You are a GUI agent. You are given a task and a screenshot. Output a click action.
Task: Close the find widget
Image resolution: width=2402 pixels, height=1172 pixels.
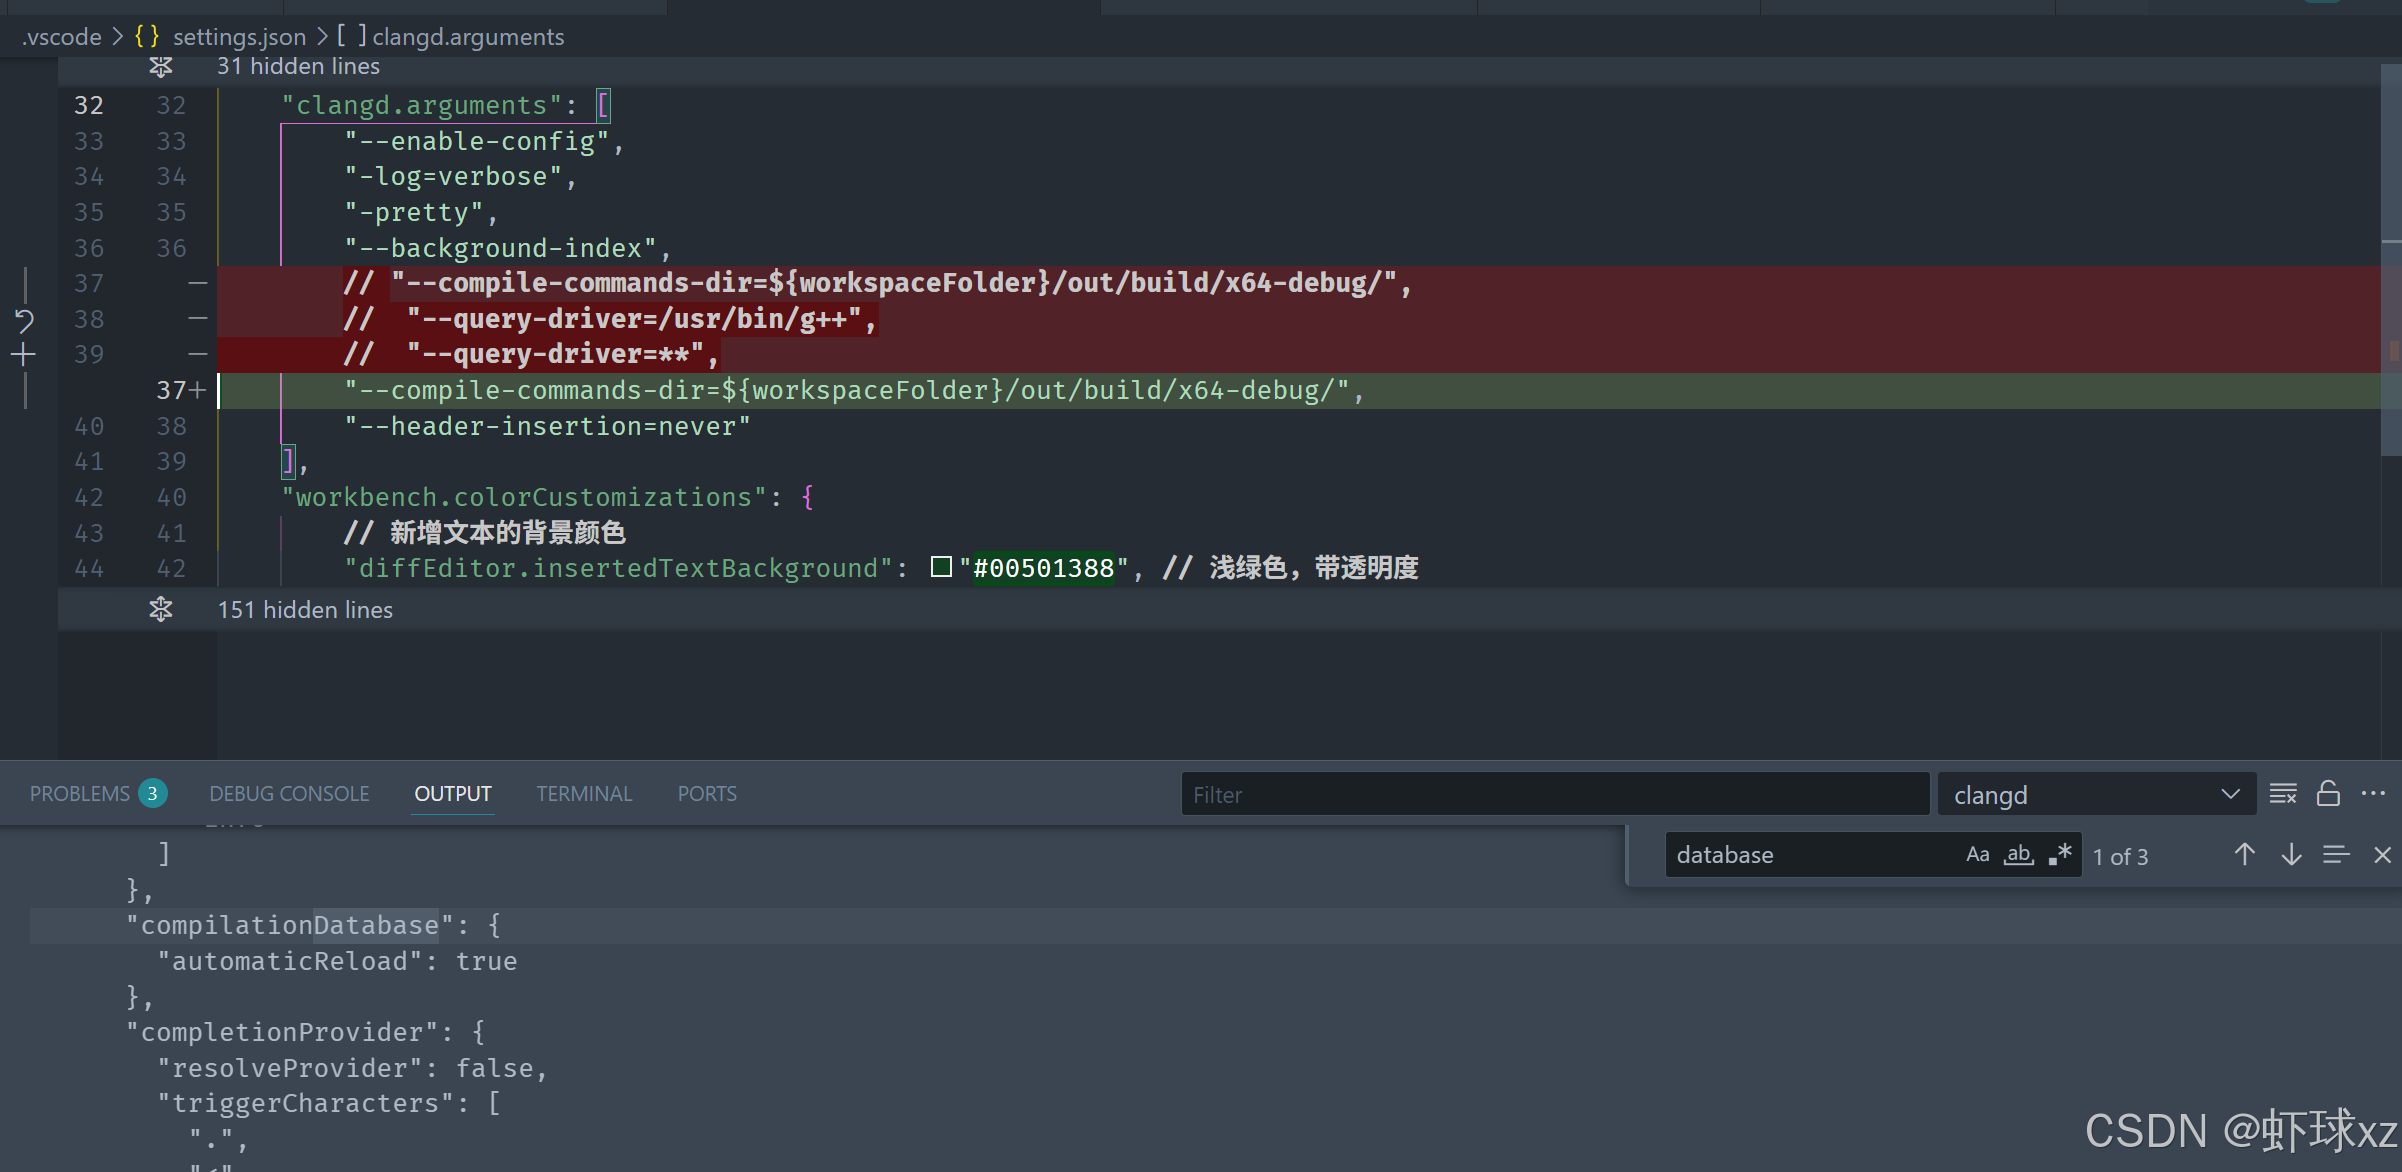(2382, 855)
